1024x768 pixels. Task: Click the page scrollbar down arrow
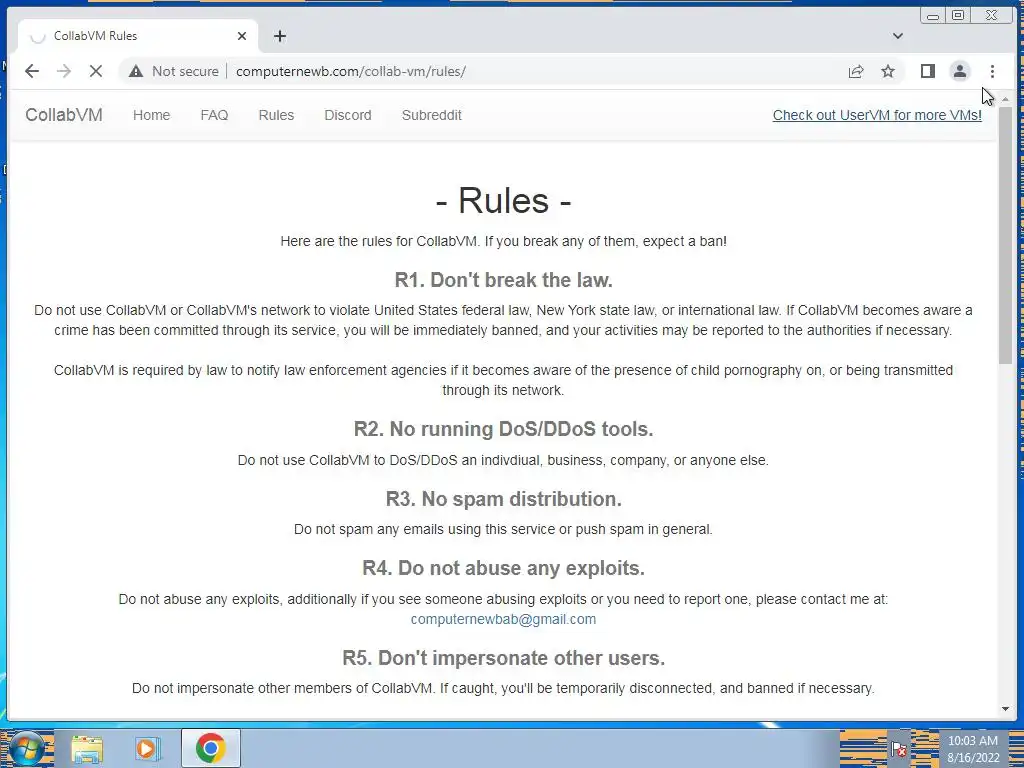(1006, 709)
